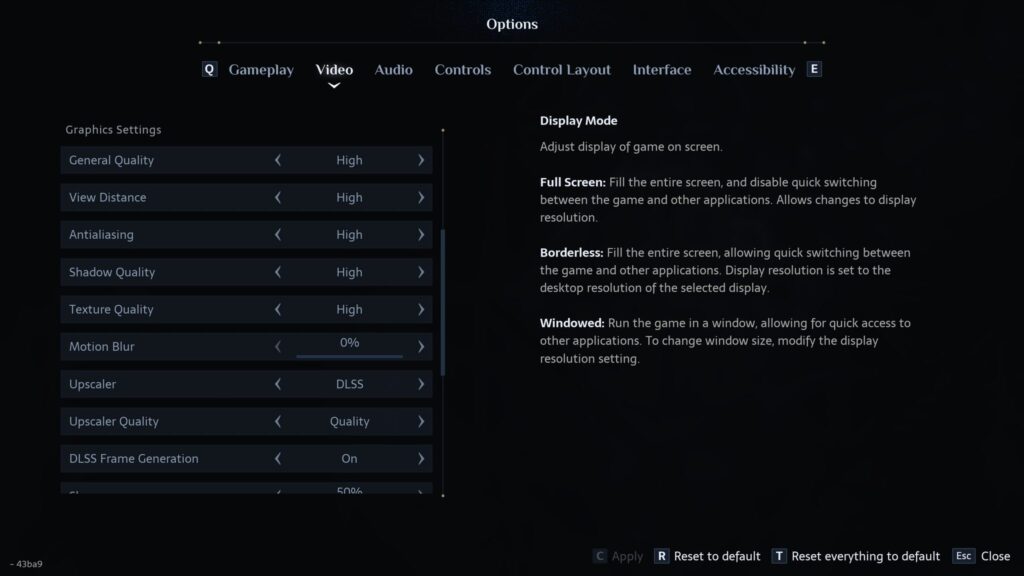Click the Esc key icon beside Close

963,556
